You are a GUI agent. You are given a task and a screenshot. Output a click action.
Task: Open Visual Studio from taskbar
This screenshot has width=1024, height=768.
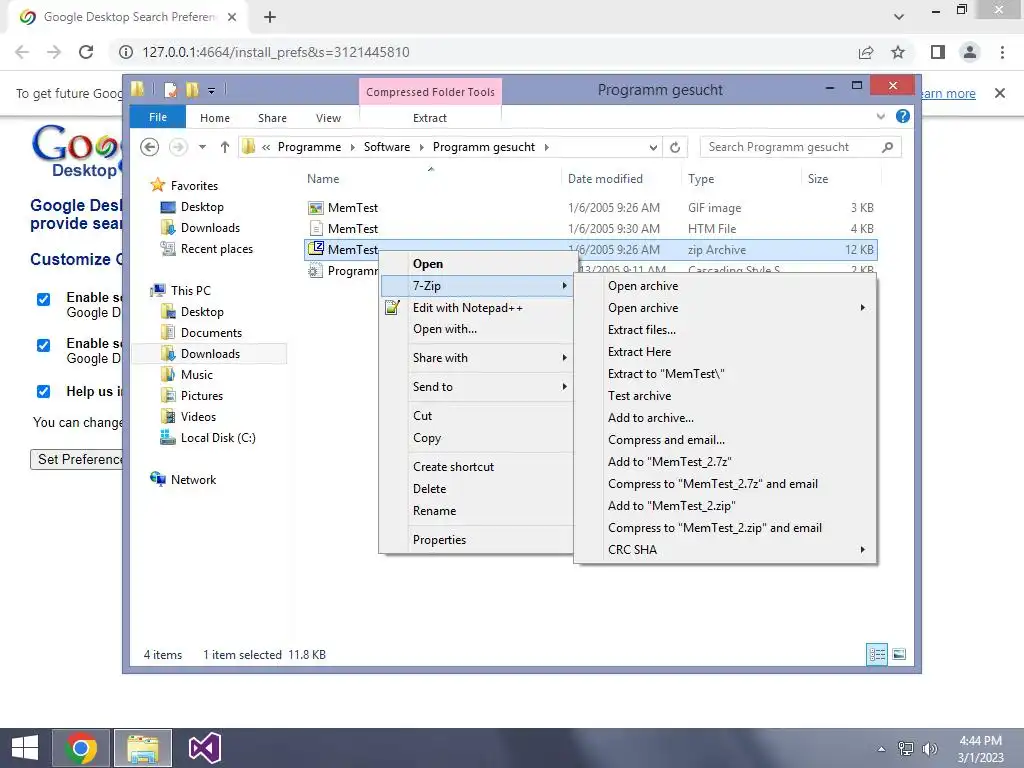pos(204,748)
